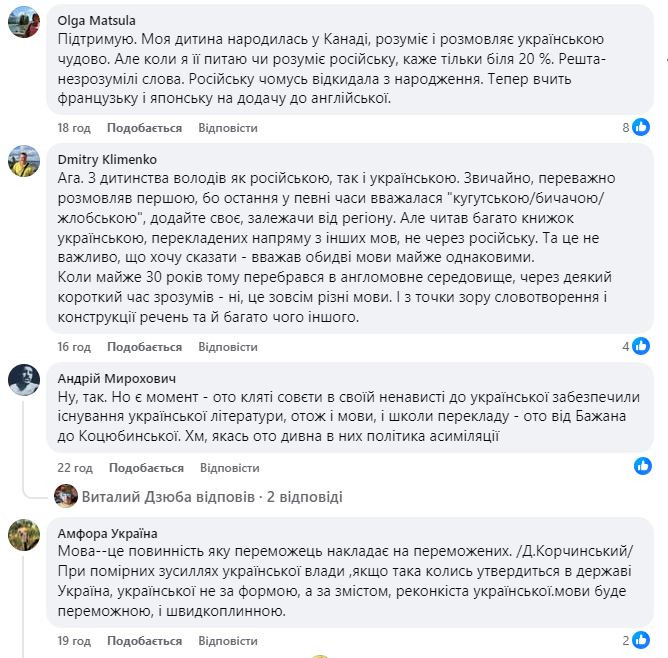Open Андрій Мирохович's profile avatar

click(24, 380)
